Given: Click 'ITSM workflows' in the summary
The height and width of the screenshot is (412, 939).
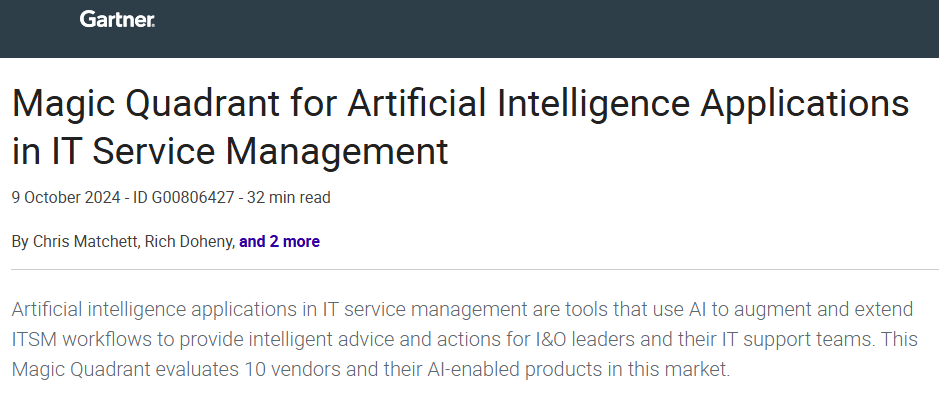Looking at the screenshot, I should [79, 338].
